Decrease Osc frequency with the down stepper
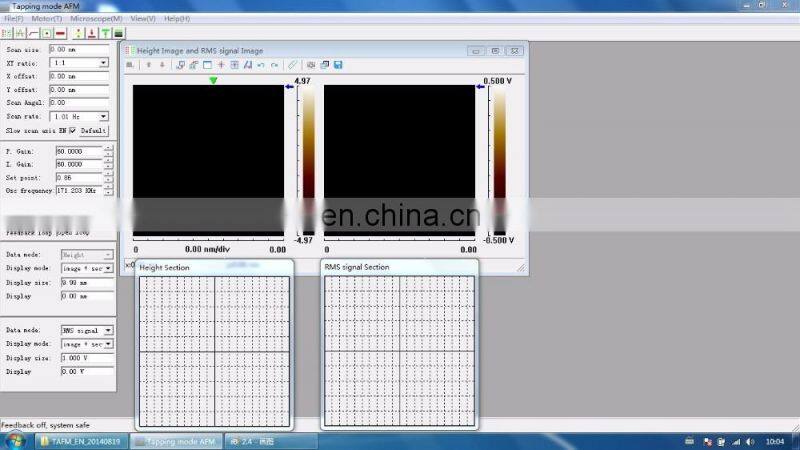The height and width of the screenshot is (450, 800). pos(108,193)
